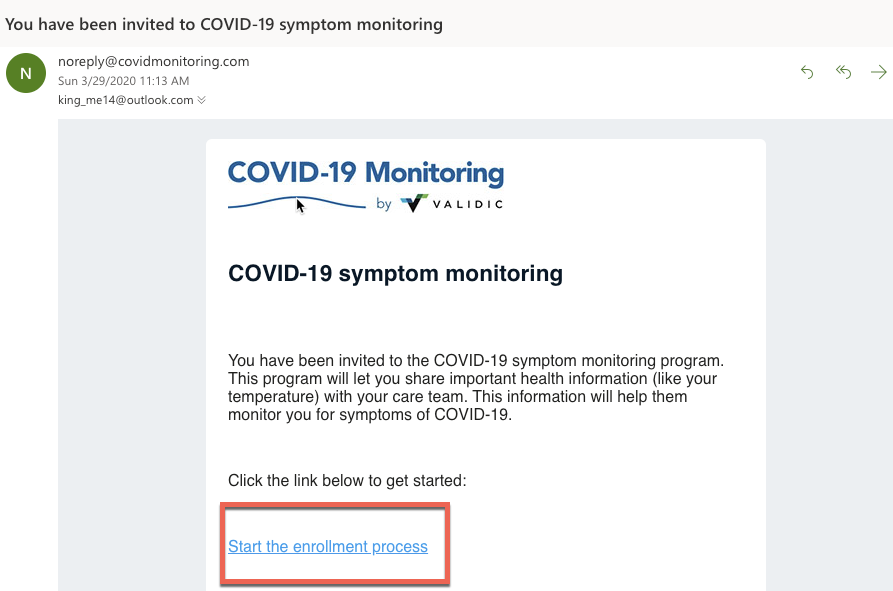Reply all using the double arrow icon
This screenshot has height=591, width=893.
tap(843, 72)
